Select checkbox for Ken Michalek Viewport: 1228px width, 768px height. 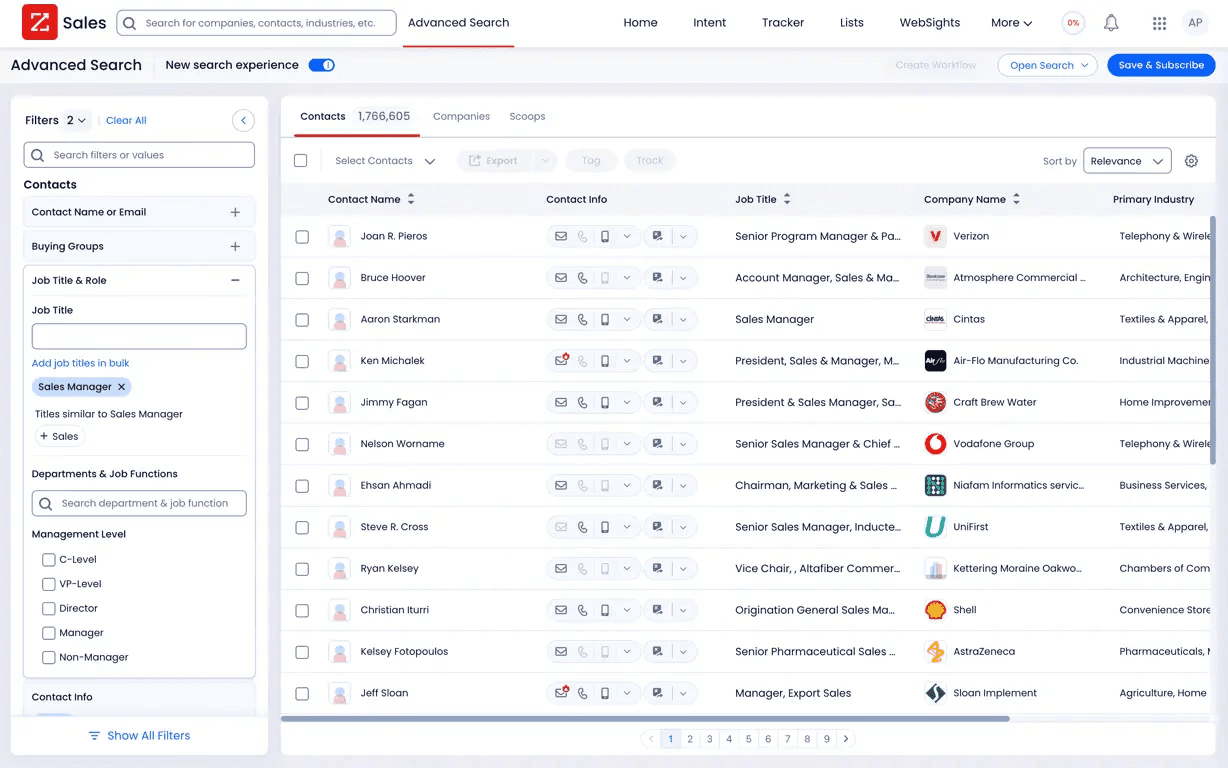pos(302,361)
